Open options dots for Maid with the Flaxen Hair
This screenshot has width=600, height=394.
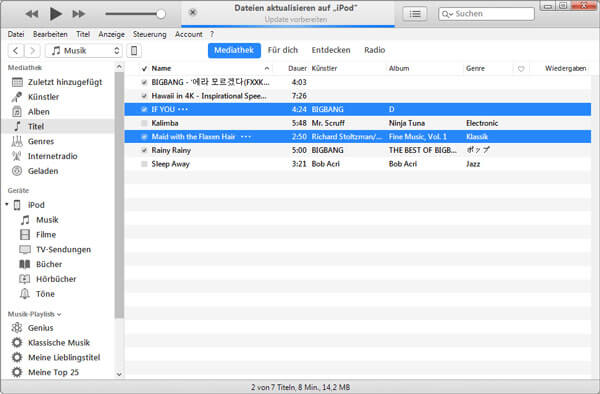pyautogui.click(x=246, y=137)
